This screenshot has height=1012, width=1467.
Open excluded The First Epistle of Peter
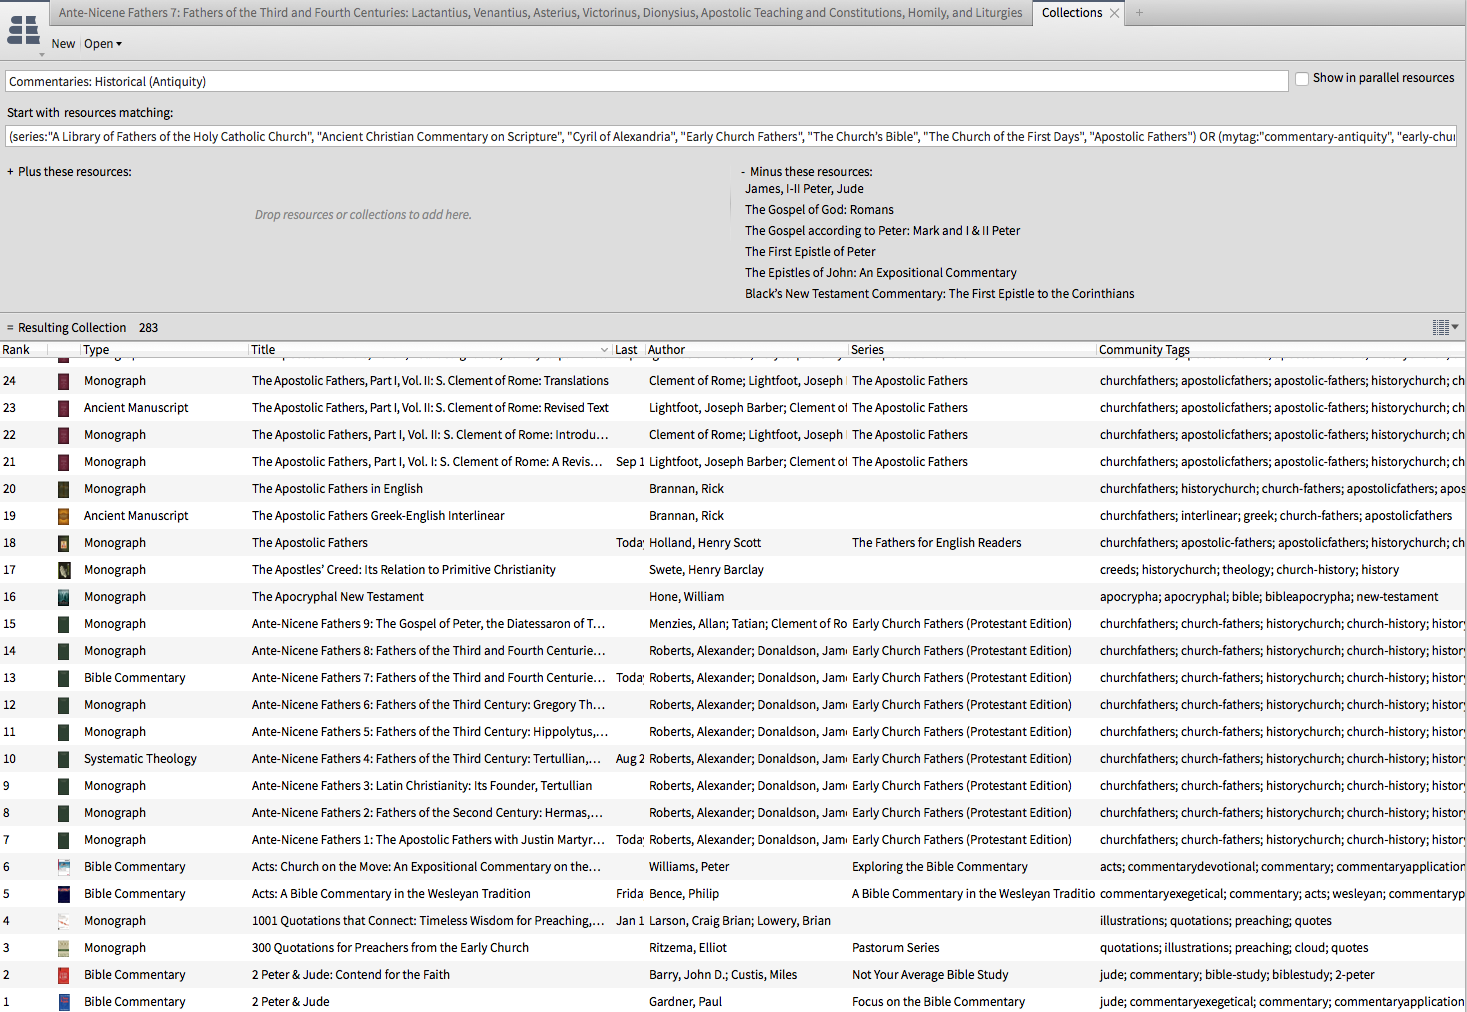[x=810, y=252]
